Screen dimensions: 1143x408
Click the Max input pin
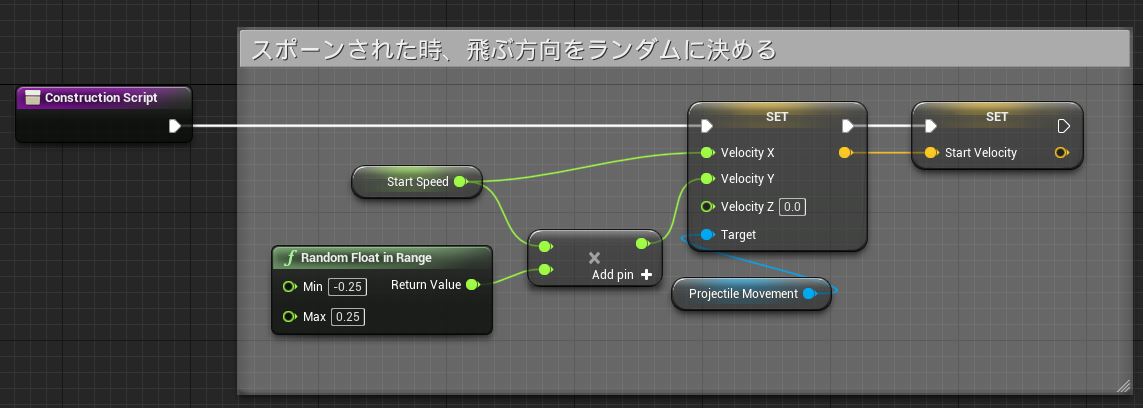[x=289, y=317]
